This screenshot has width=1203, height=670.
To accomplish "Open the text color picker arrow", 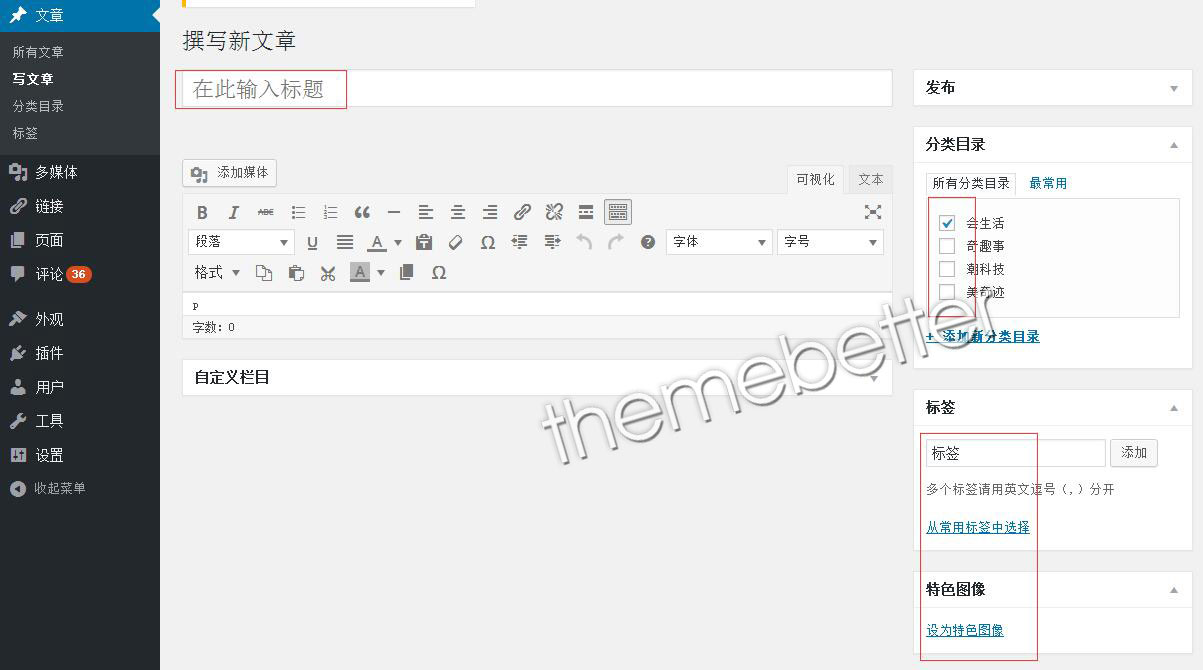I will [398, 243].
